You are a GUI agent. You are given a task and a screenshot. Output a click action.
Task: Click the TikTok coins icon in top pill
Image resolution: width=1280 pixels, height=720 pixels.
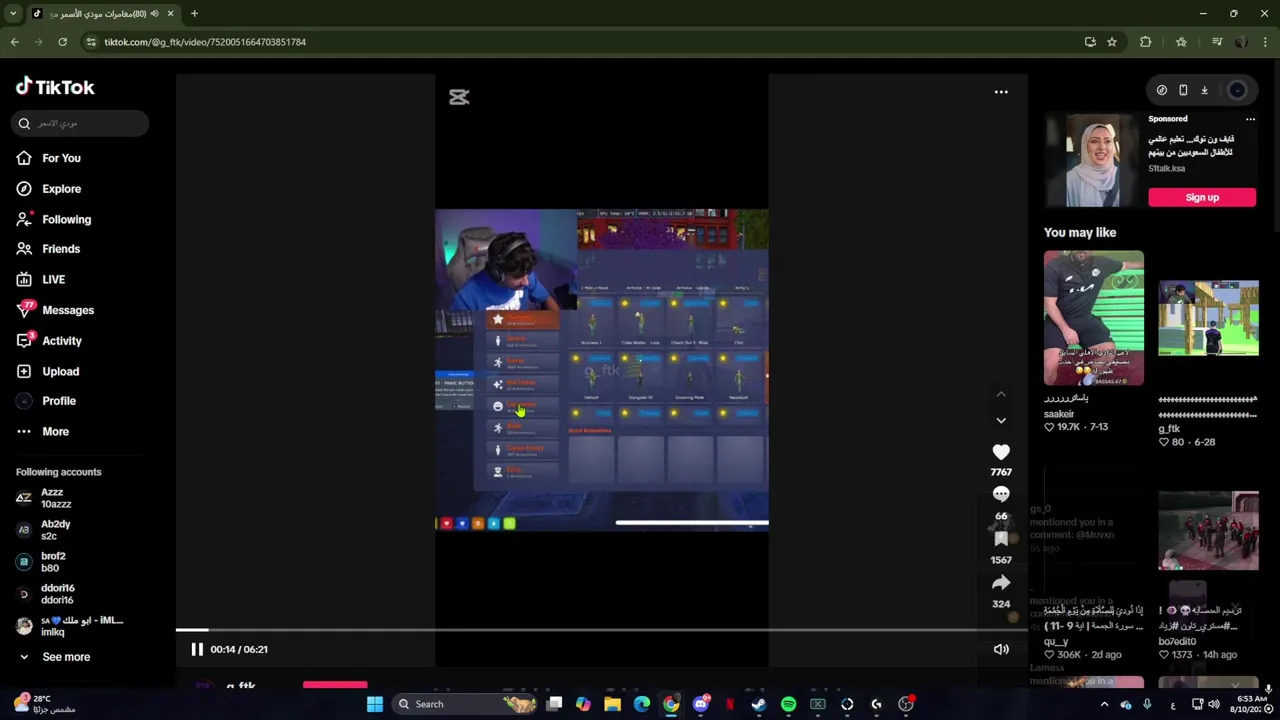[1162, 90]
